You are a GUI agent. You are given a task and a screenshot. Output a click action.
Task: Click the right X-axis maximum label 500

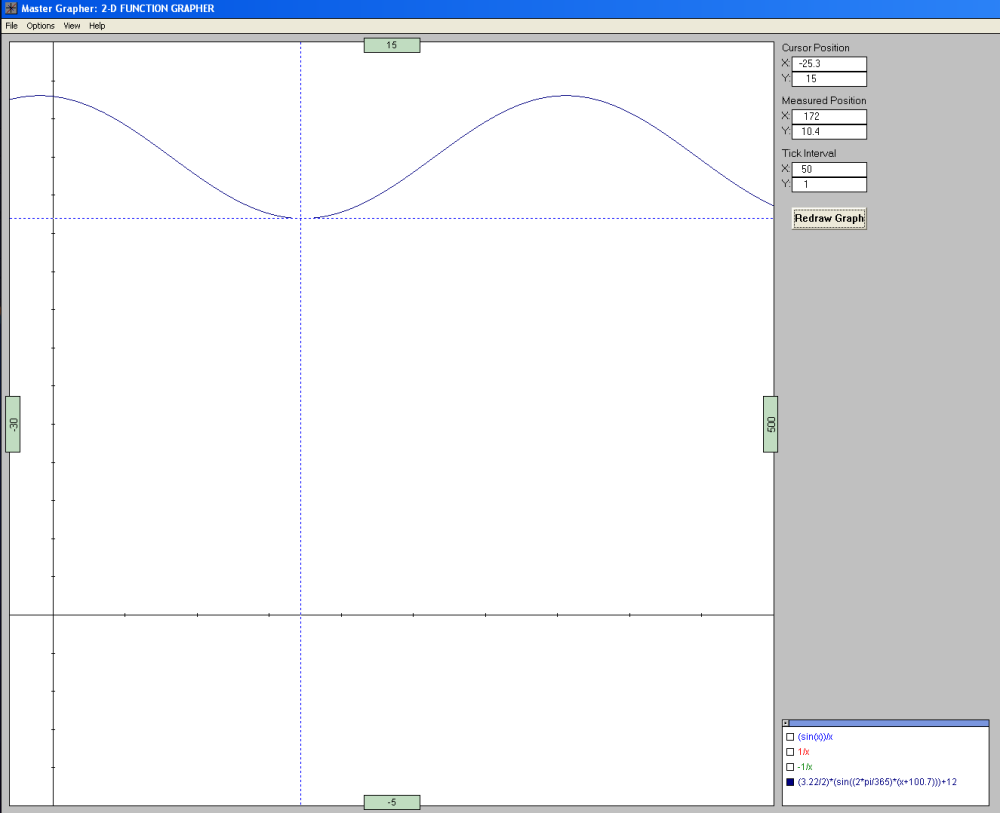pos(770,424)
